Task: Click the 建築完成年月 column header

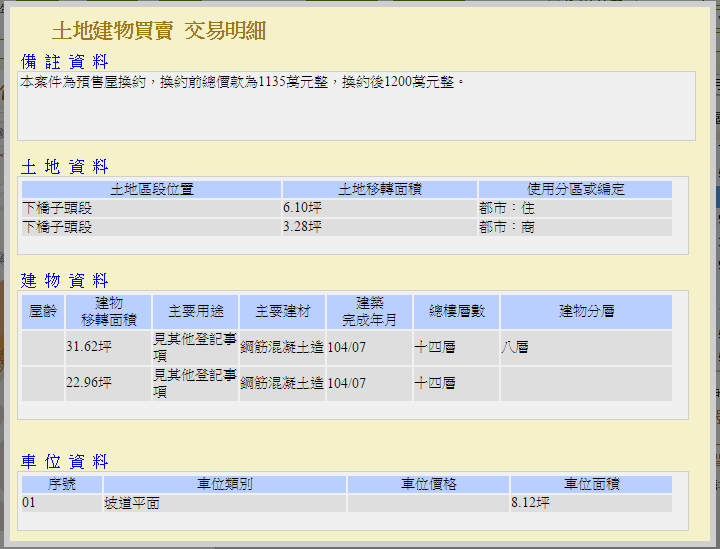Action: 369,312
